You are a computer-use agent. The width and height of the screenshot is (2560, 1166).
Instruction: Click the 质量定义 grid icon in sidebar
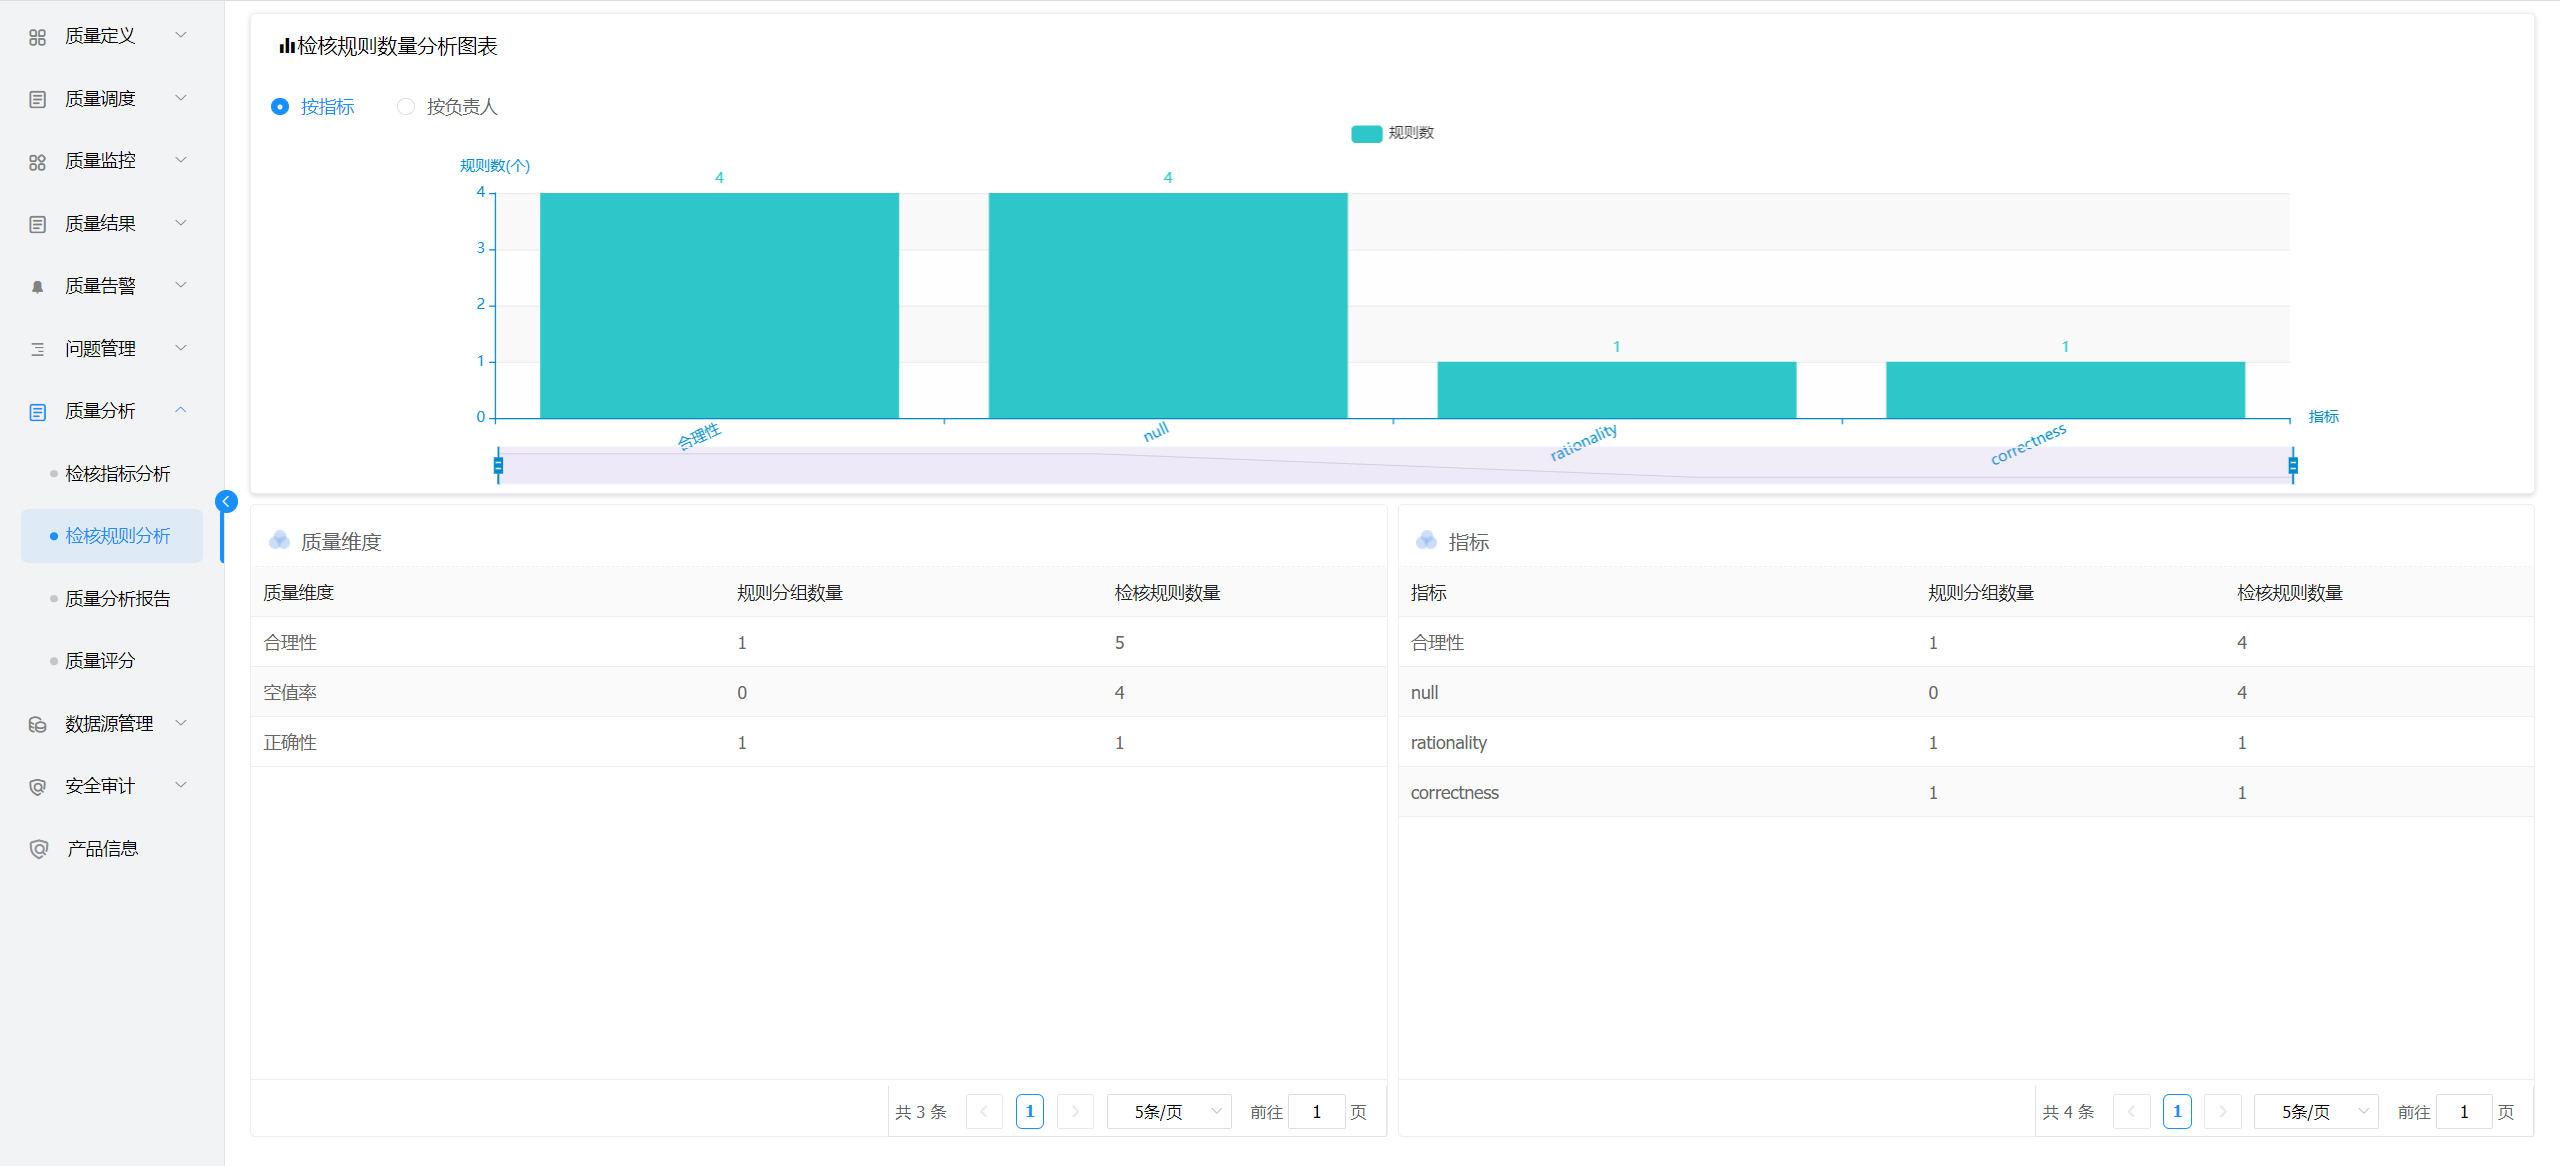(x=38, y=37)
